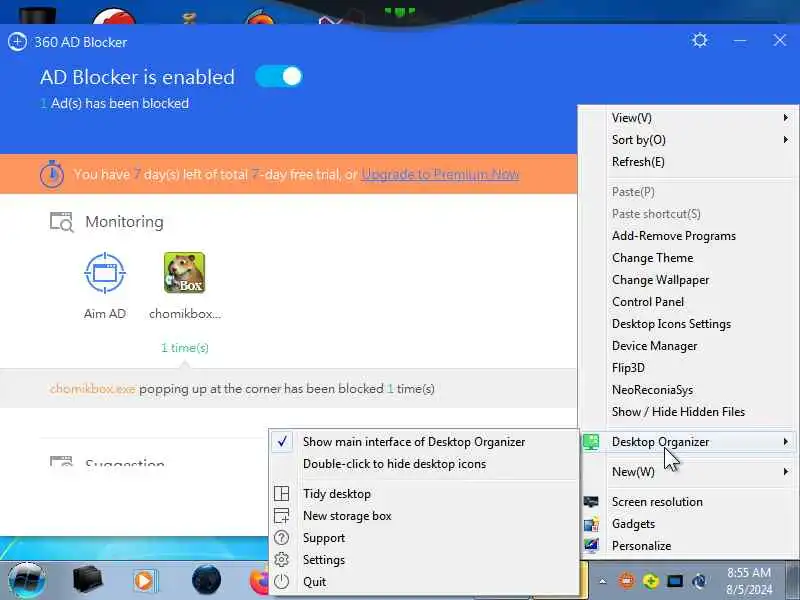Click the Screen resolution monitor icon
The height and width of the screenshot is (600, 800).
[591, 502]
